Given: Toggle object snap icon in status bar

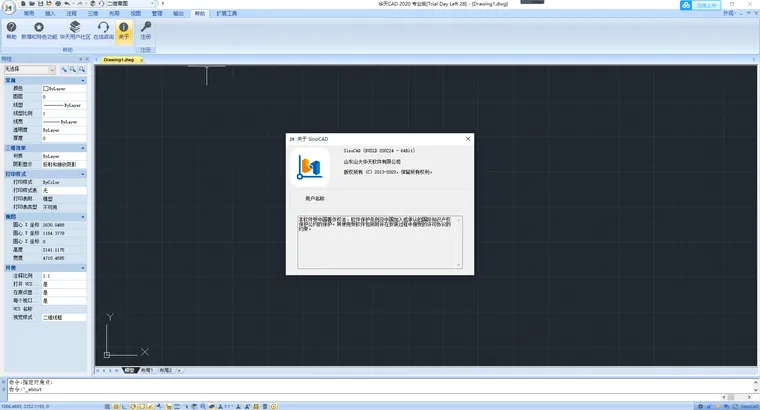Looking at the screenshot, I should 142,407.
